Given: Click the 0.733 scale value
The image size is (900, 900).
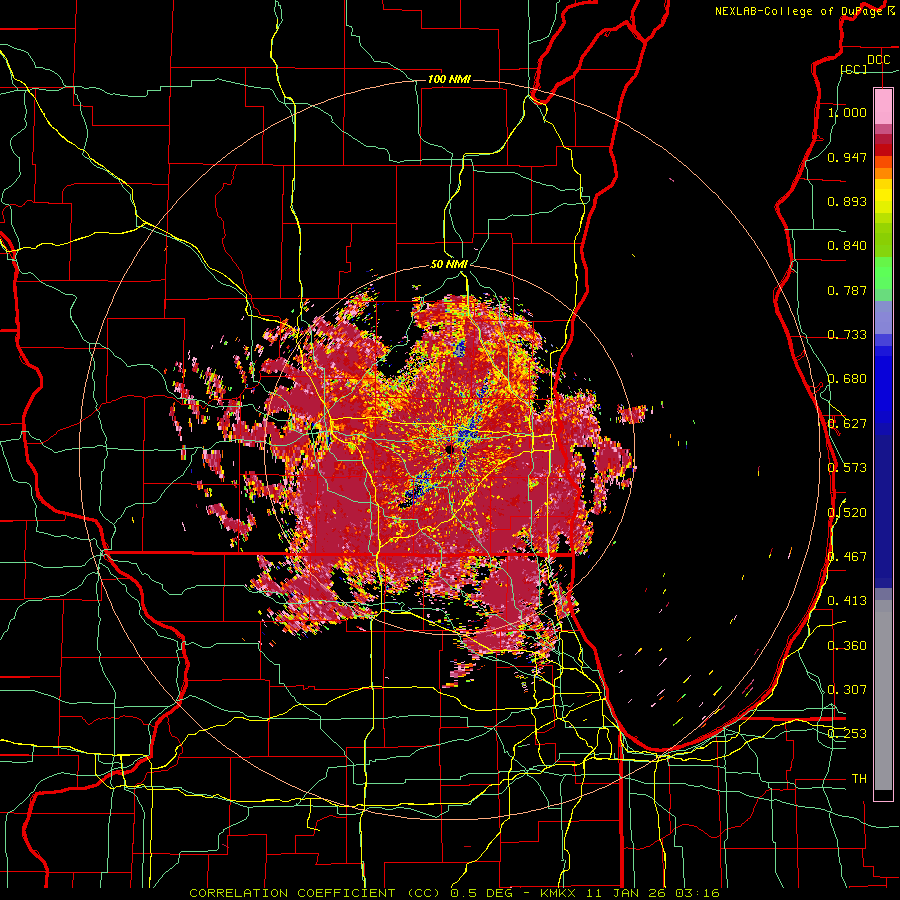Looking at the screenshot, I should pos(847,334).
